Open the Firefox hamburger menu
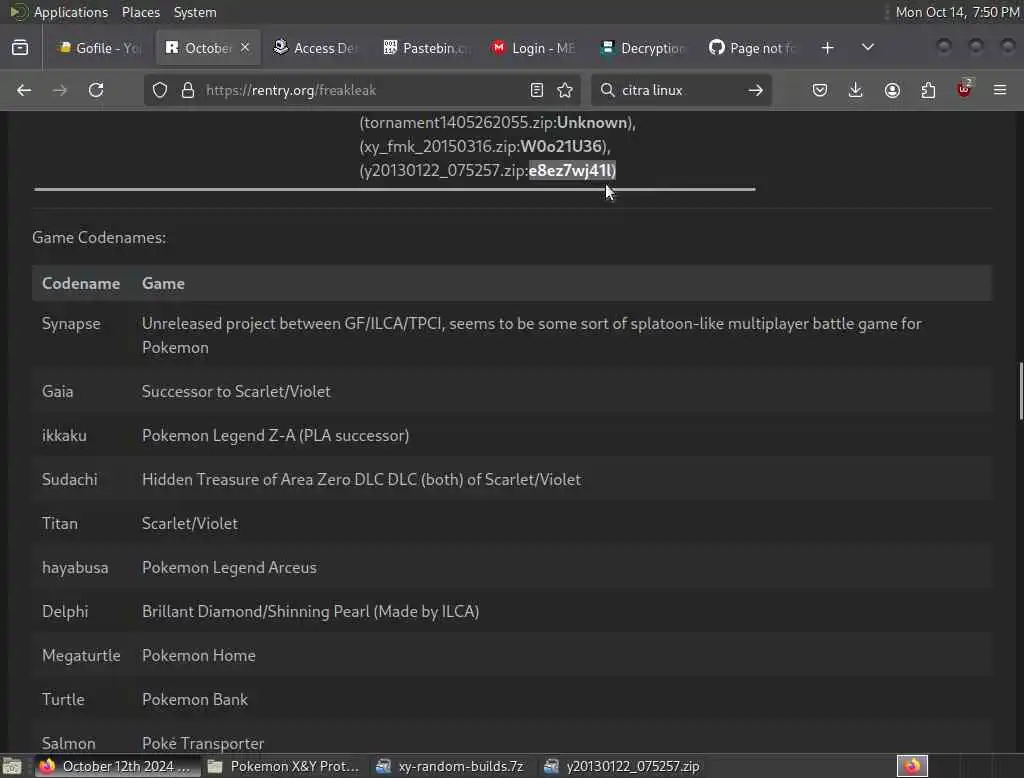This screenshot has width=1024, height=778. tap(1000, 90)
